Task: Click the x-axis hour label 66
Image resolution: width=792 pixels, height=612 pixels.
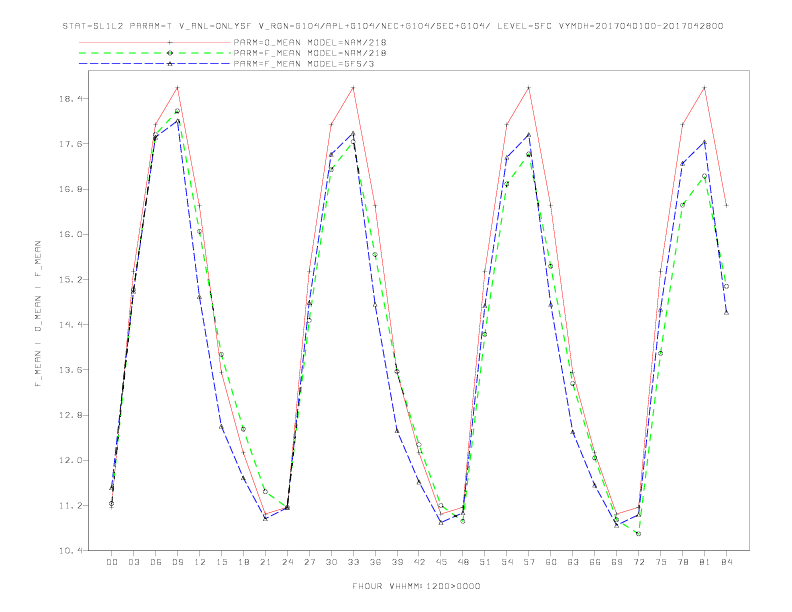Action: [595, 562]
